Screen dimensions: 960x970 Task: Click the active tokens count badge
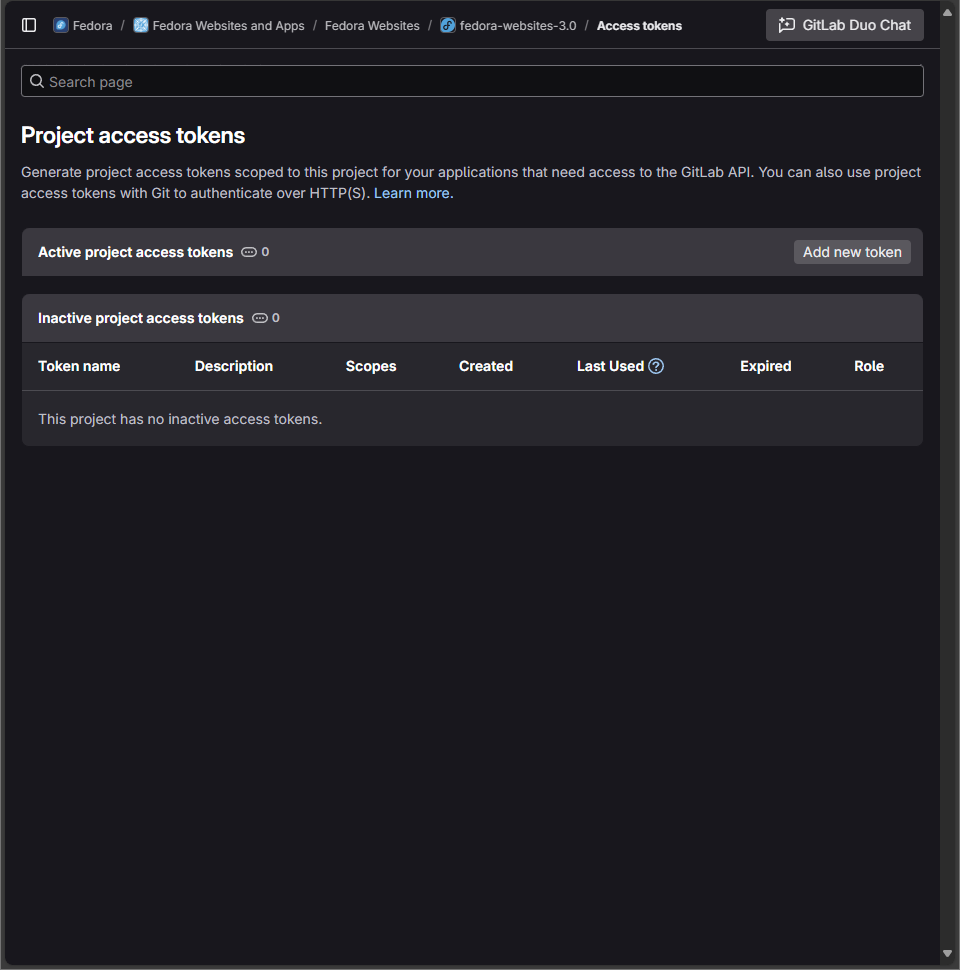(254, 252)
